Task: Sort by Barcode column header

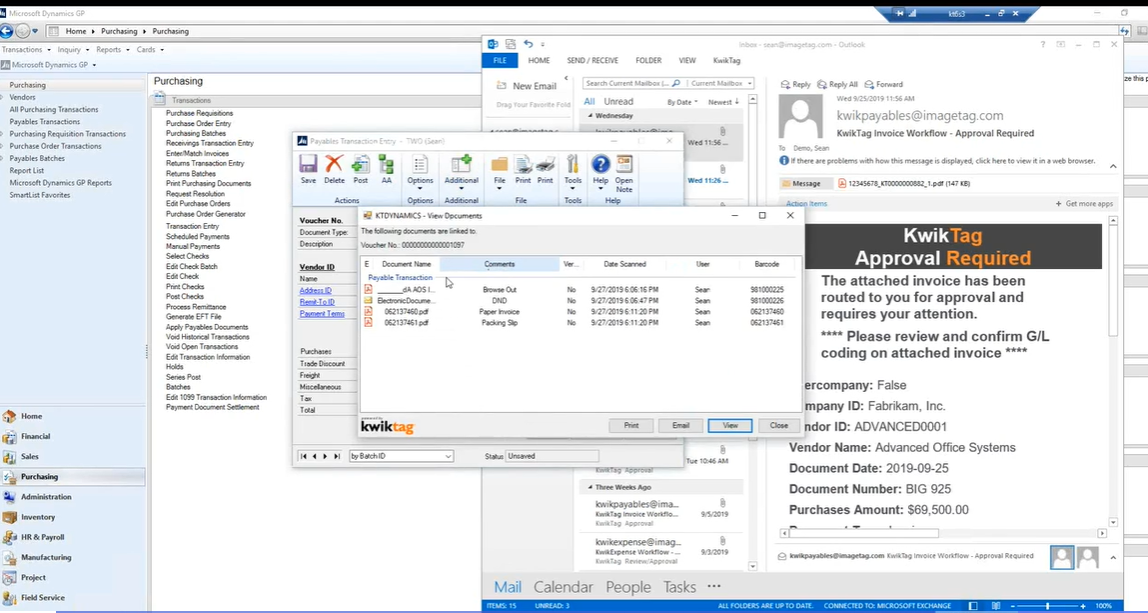Action: (x=767, y=264)
